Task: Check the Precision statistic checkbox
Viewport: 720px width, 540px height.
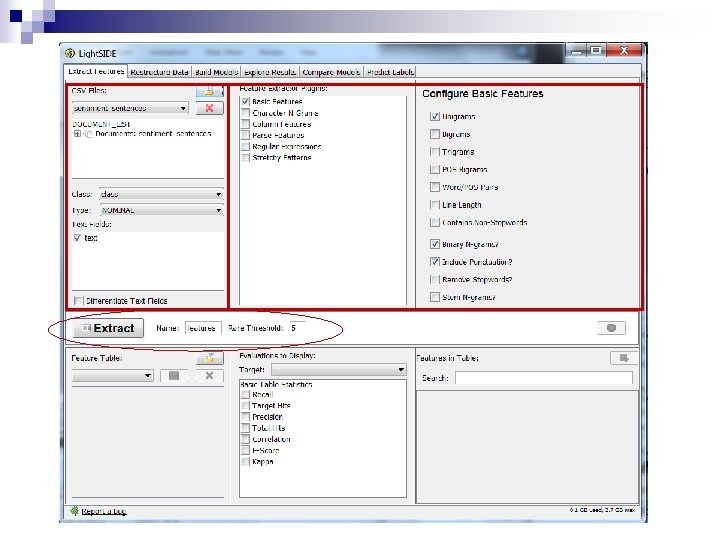Action: pyautogui.click(x=246, y=417)
